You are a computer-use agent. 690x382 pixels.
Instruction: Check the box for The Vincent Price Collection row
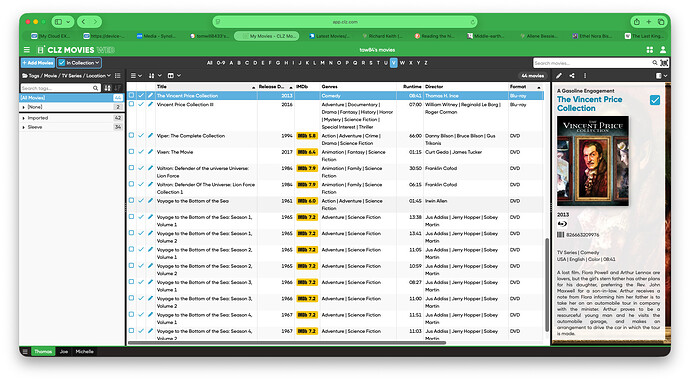(x=131, y=95)
